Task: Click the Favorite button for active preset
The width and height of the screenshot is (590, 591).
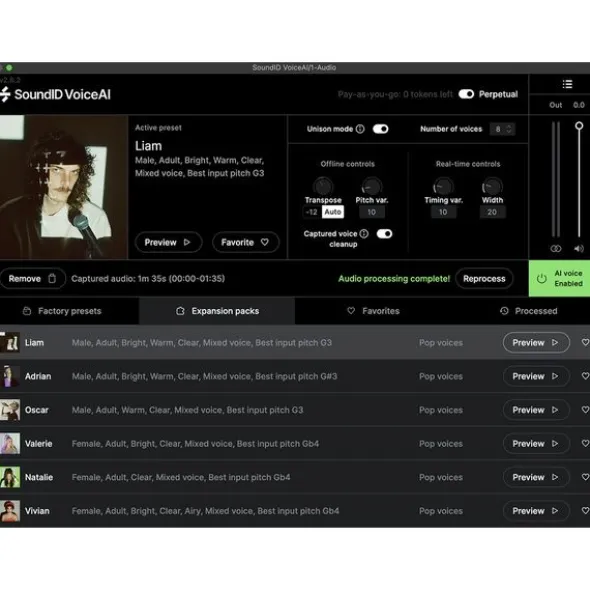Action: [245, 242]
